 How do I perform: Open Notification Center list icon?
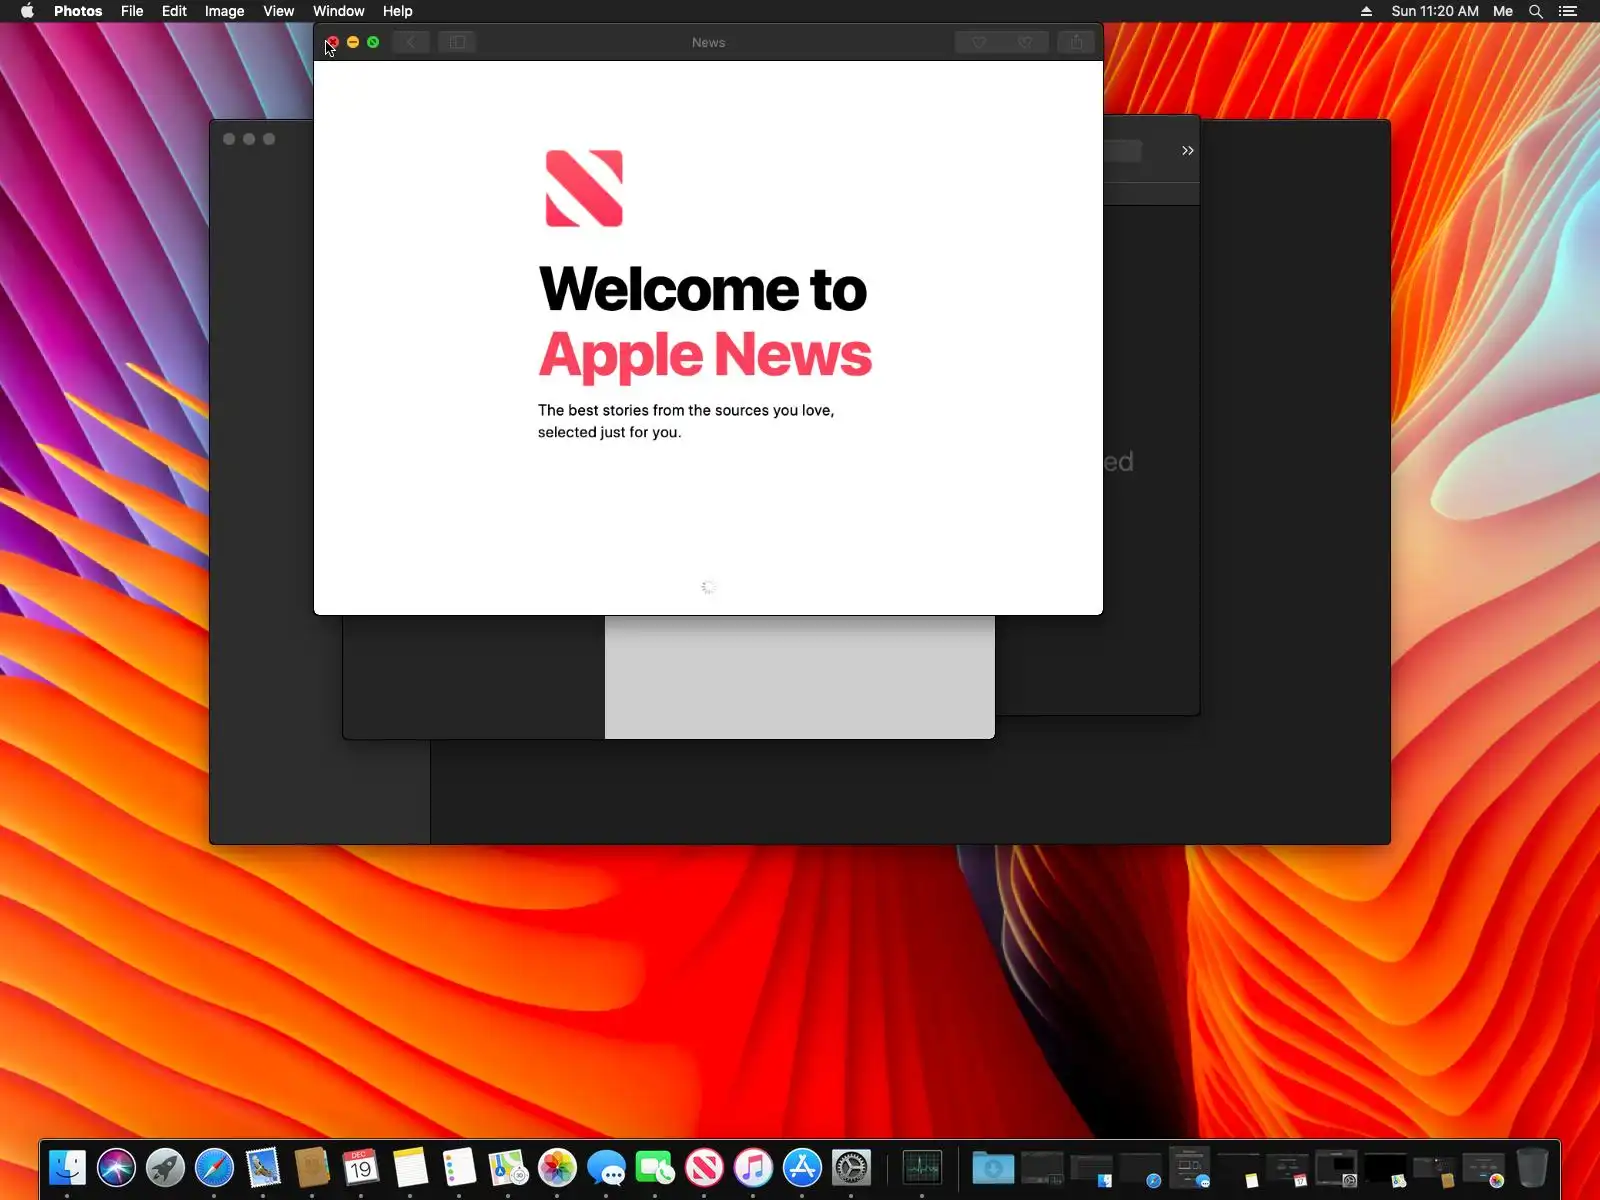coord(1568,11)
